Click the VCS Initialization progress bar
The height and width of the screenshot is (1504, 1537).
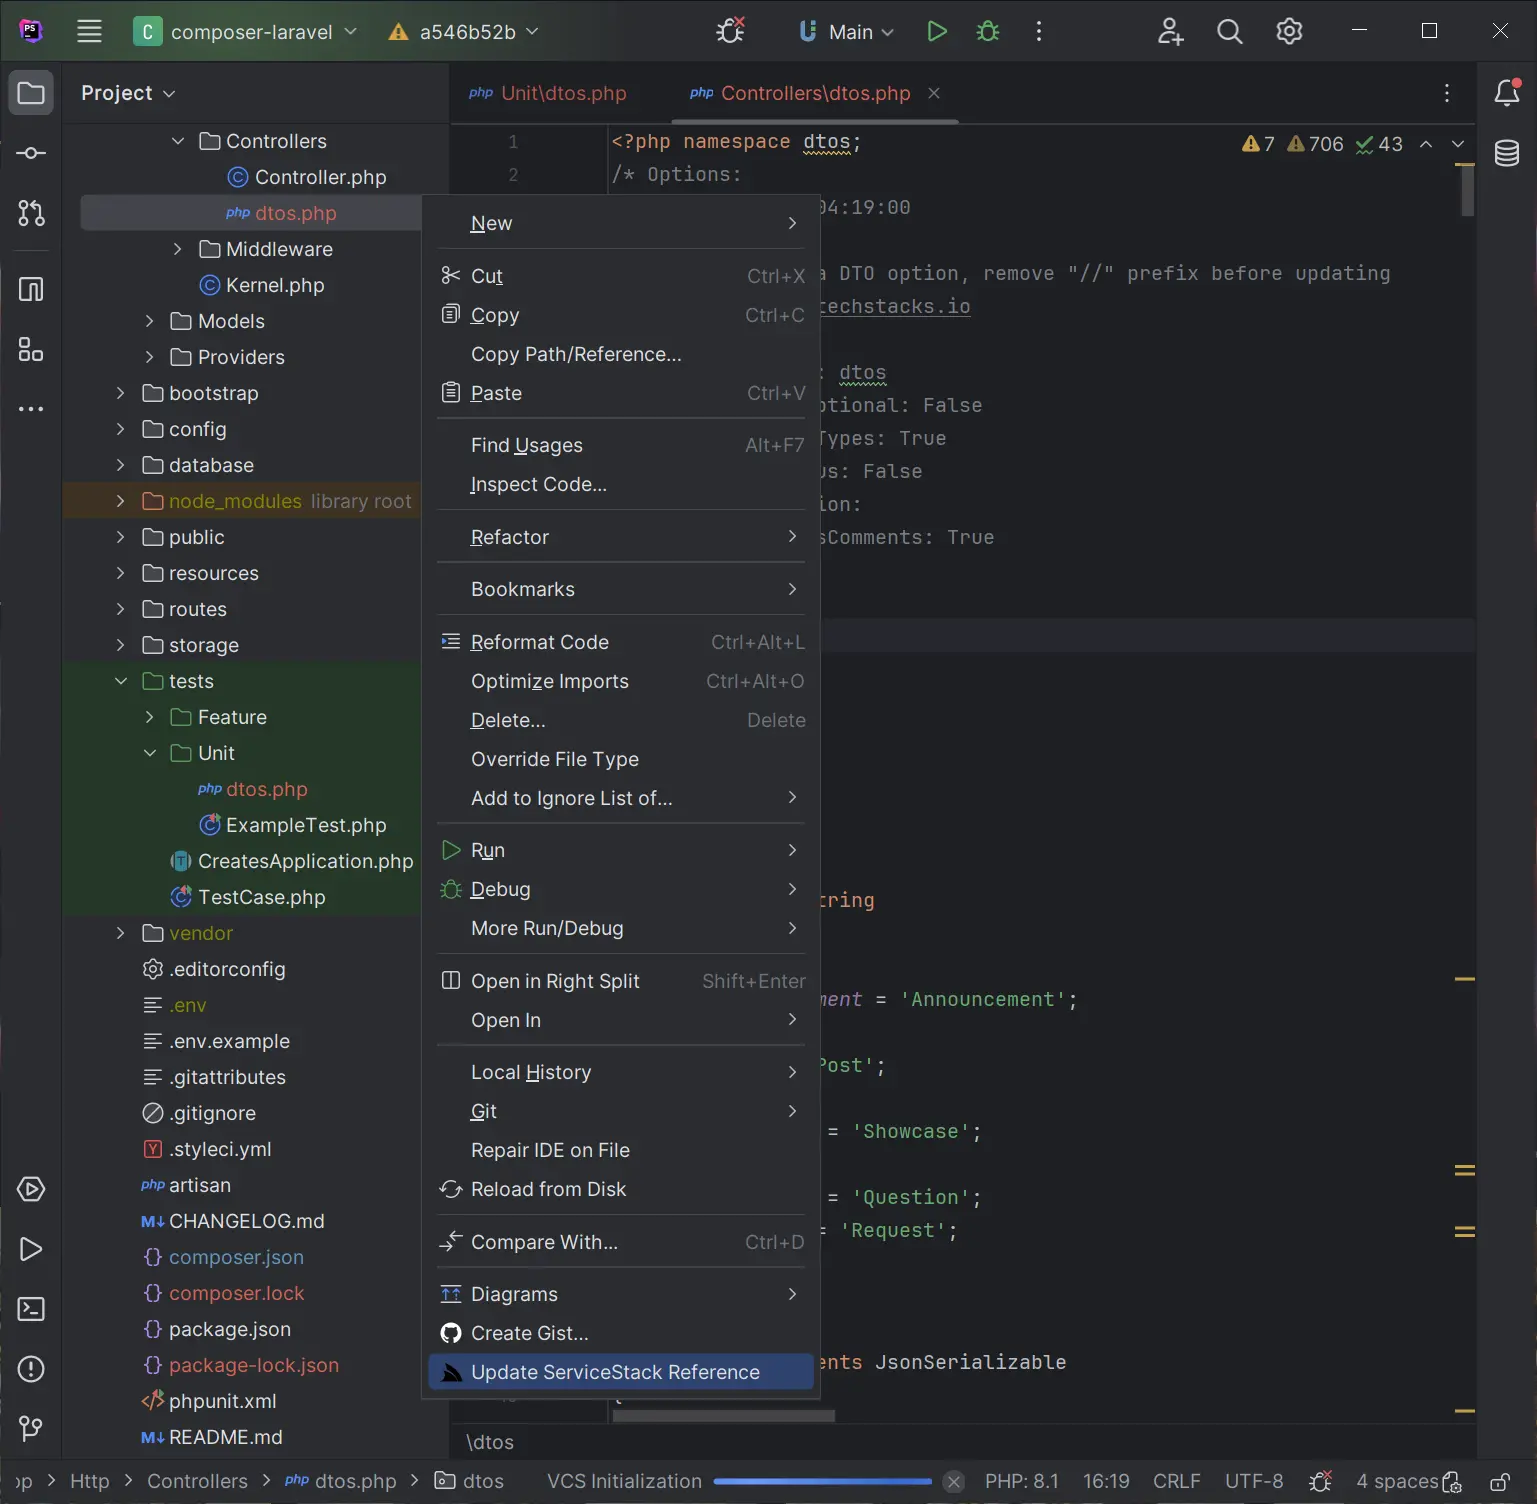click(823, 1481)
